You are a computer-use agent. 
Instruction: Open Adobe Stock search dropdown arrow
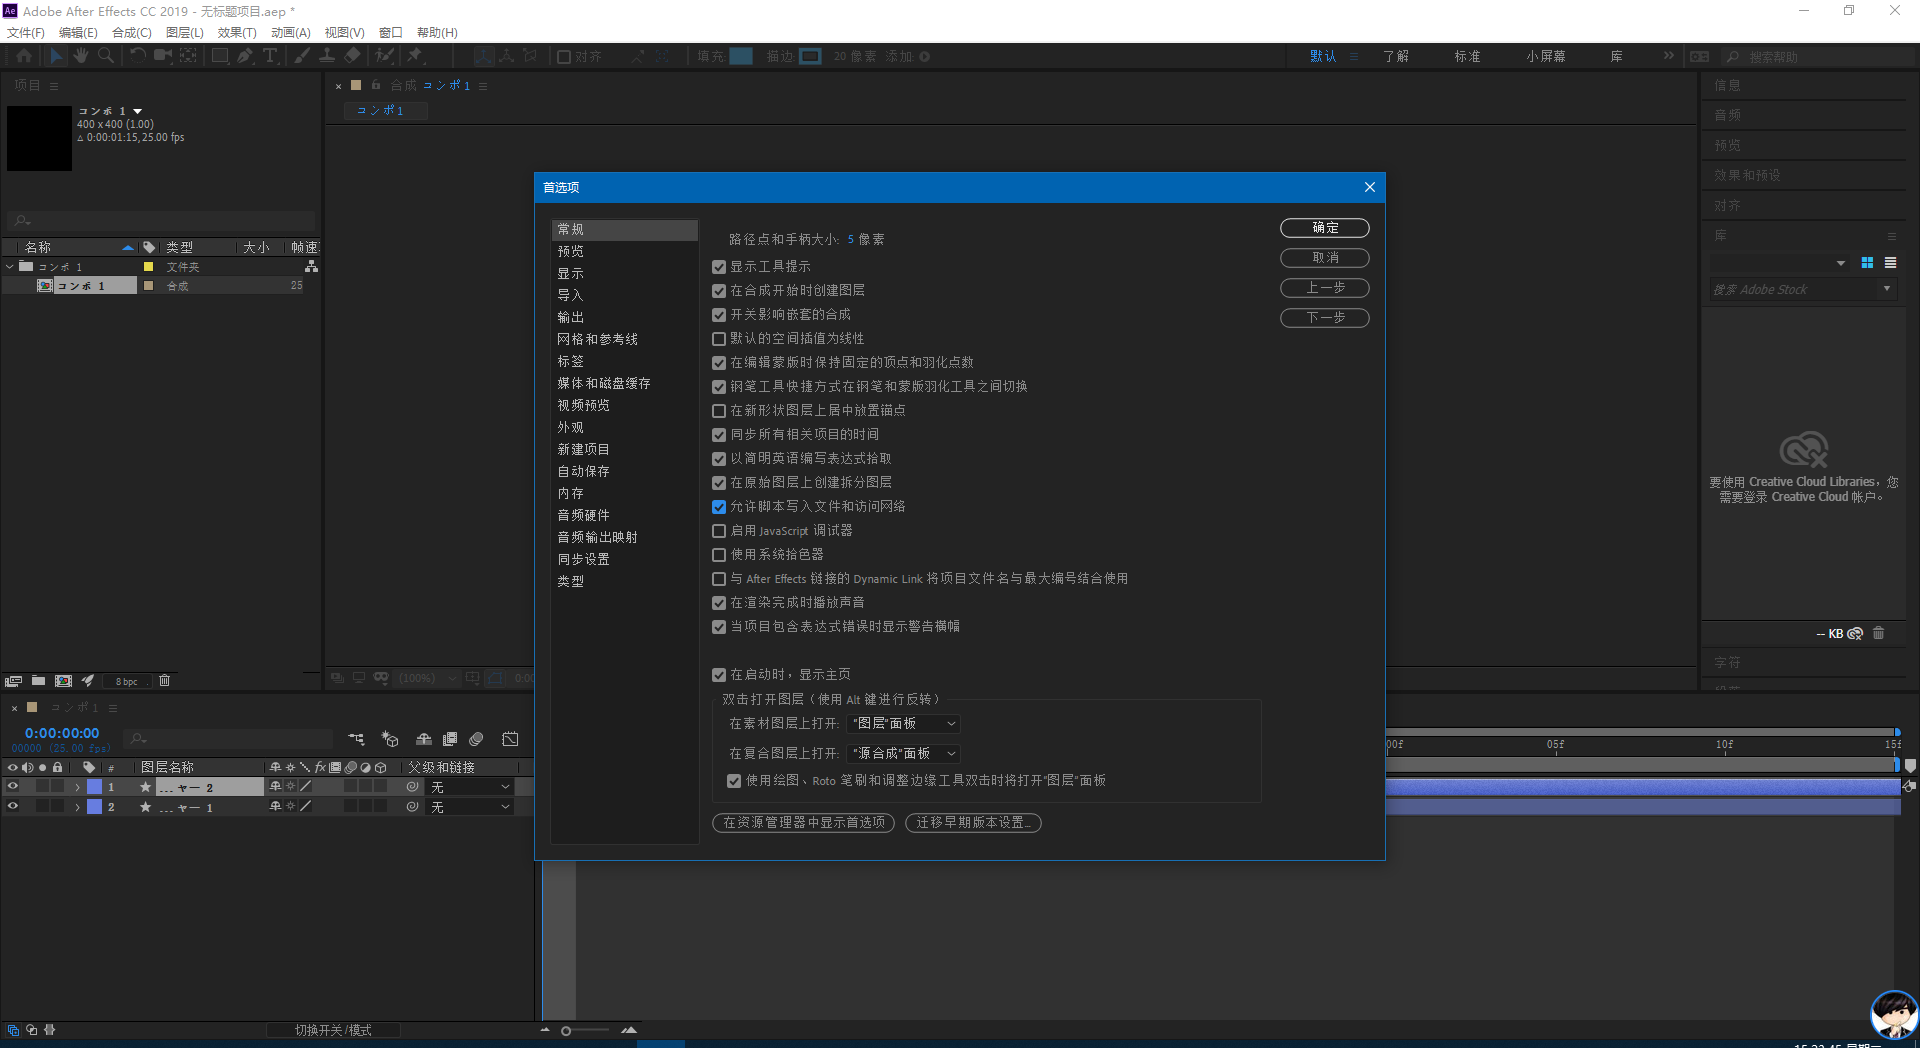tap(1887, 289)
